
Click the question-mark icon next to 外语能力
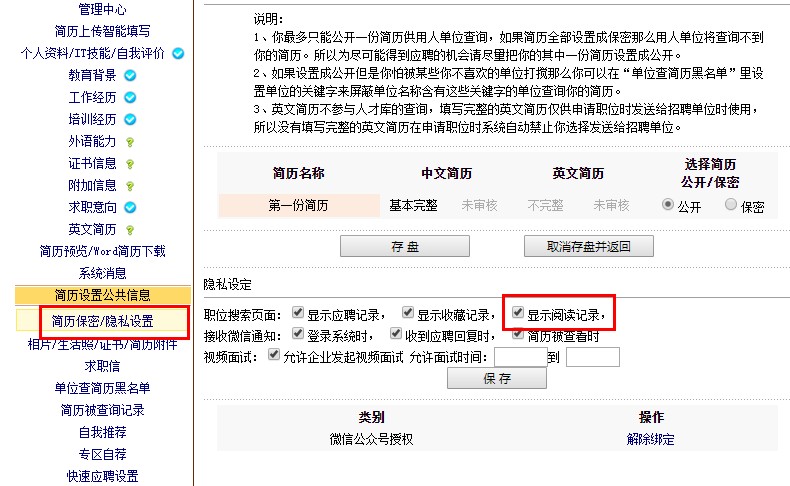(x=130, y=142)
